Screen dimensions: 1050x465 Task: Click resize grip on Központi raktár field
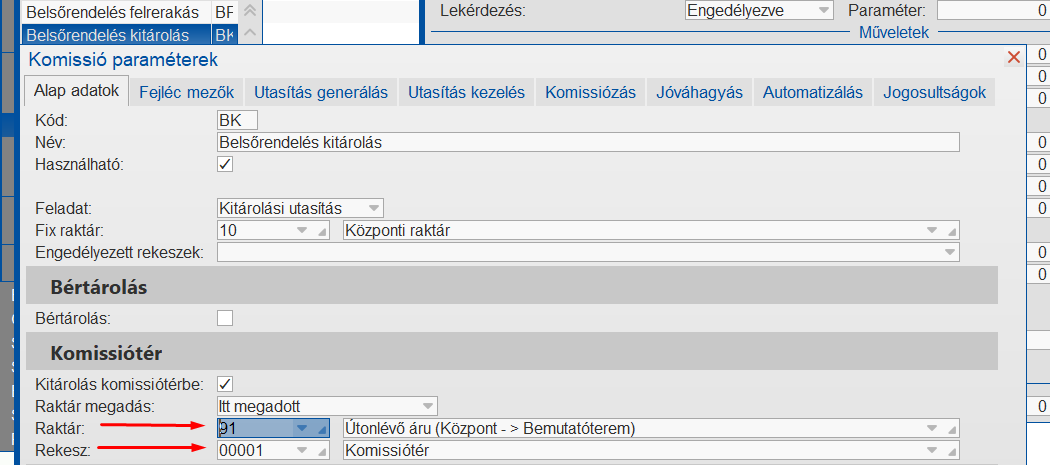tap(952, 231)
